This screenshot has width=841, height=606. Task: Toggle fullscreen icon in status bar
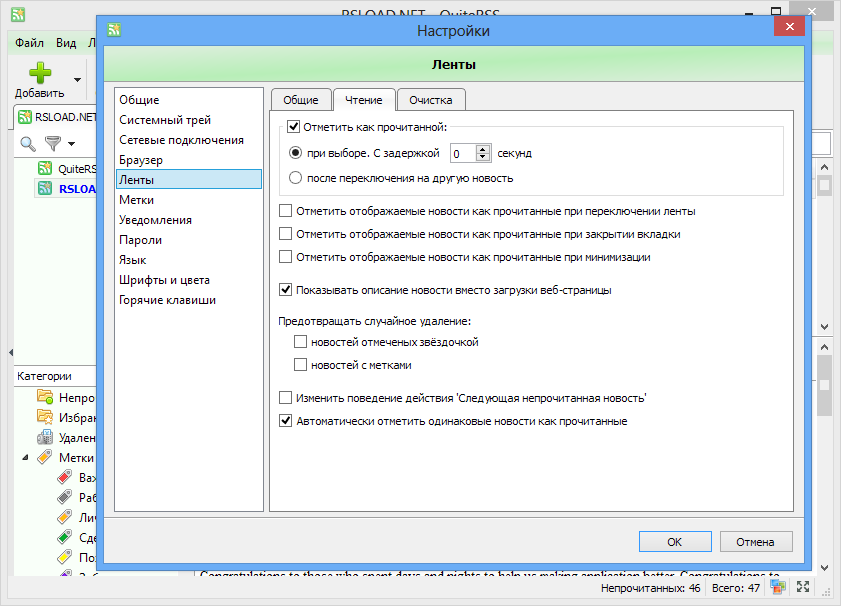coord(803,587)
